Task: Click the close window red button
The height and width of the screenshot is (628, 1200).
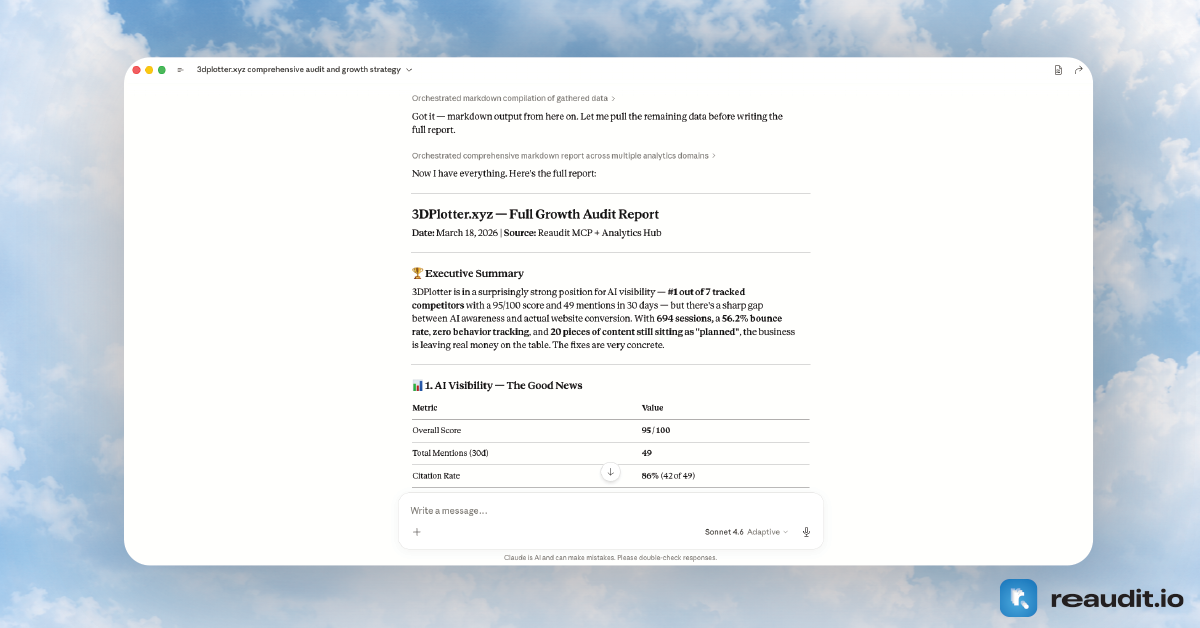Action: 137,70
